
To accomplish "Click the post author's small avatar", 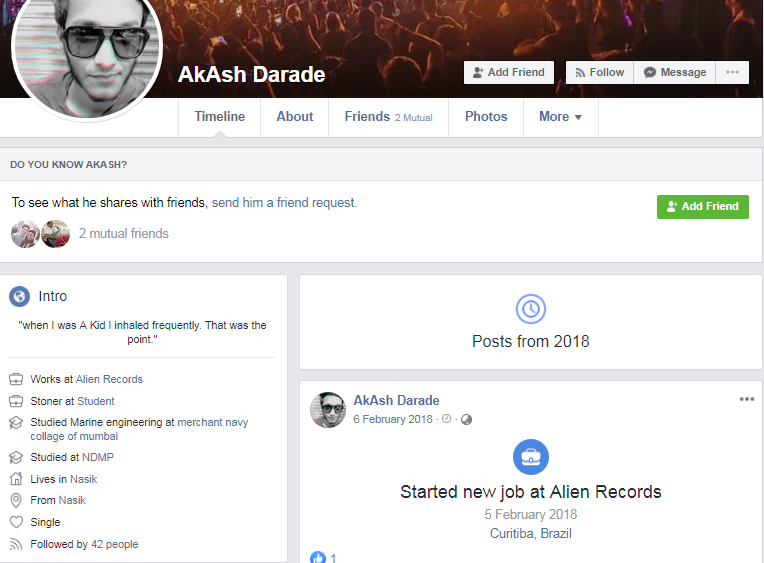I will [x=328, y=409].
